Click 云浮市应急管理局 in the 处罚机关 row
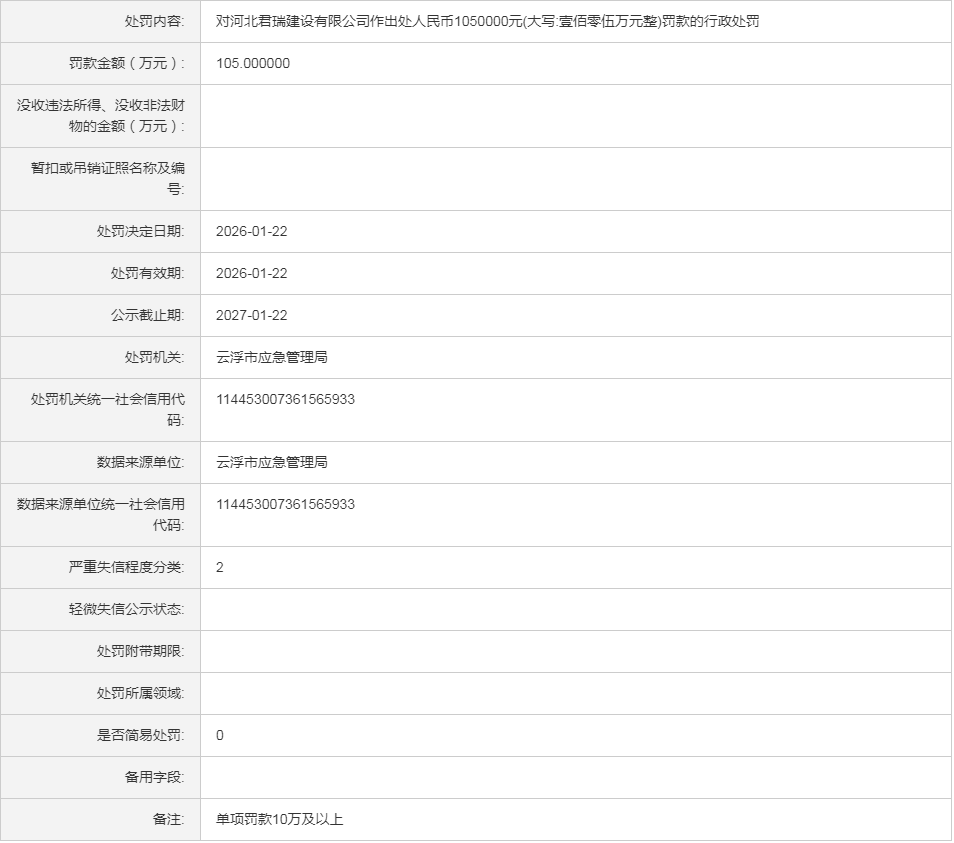The image size is (954, 843). [271, 357]
